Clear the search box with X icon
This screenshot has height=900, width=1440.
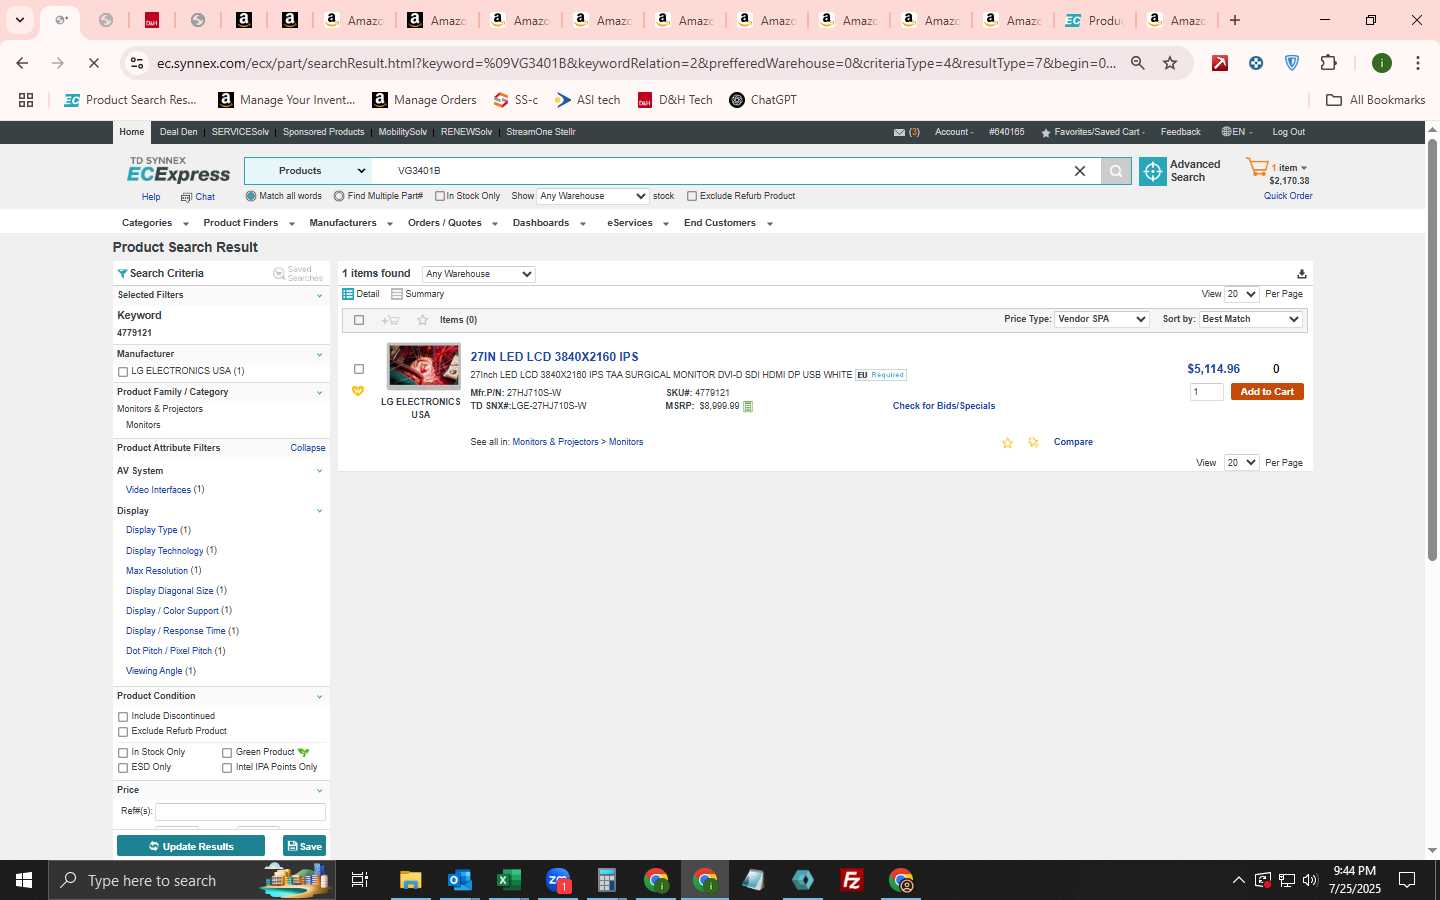point(1080,171)
